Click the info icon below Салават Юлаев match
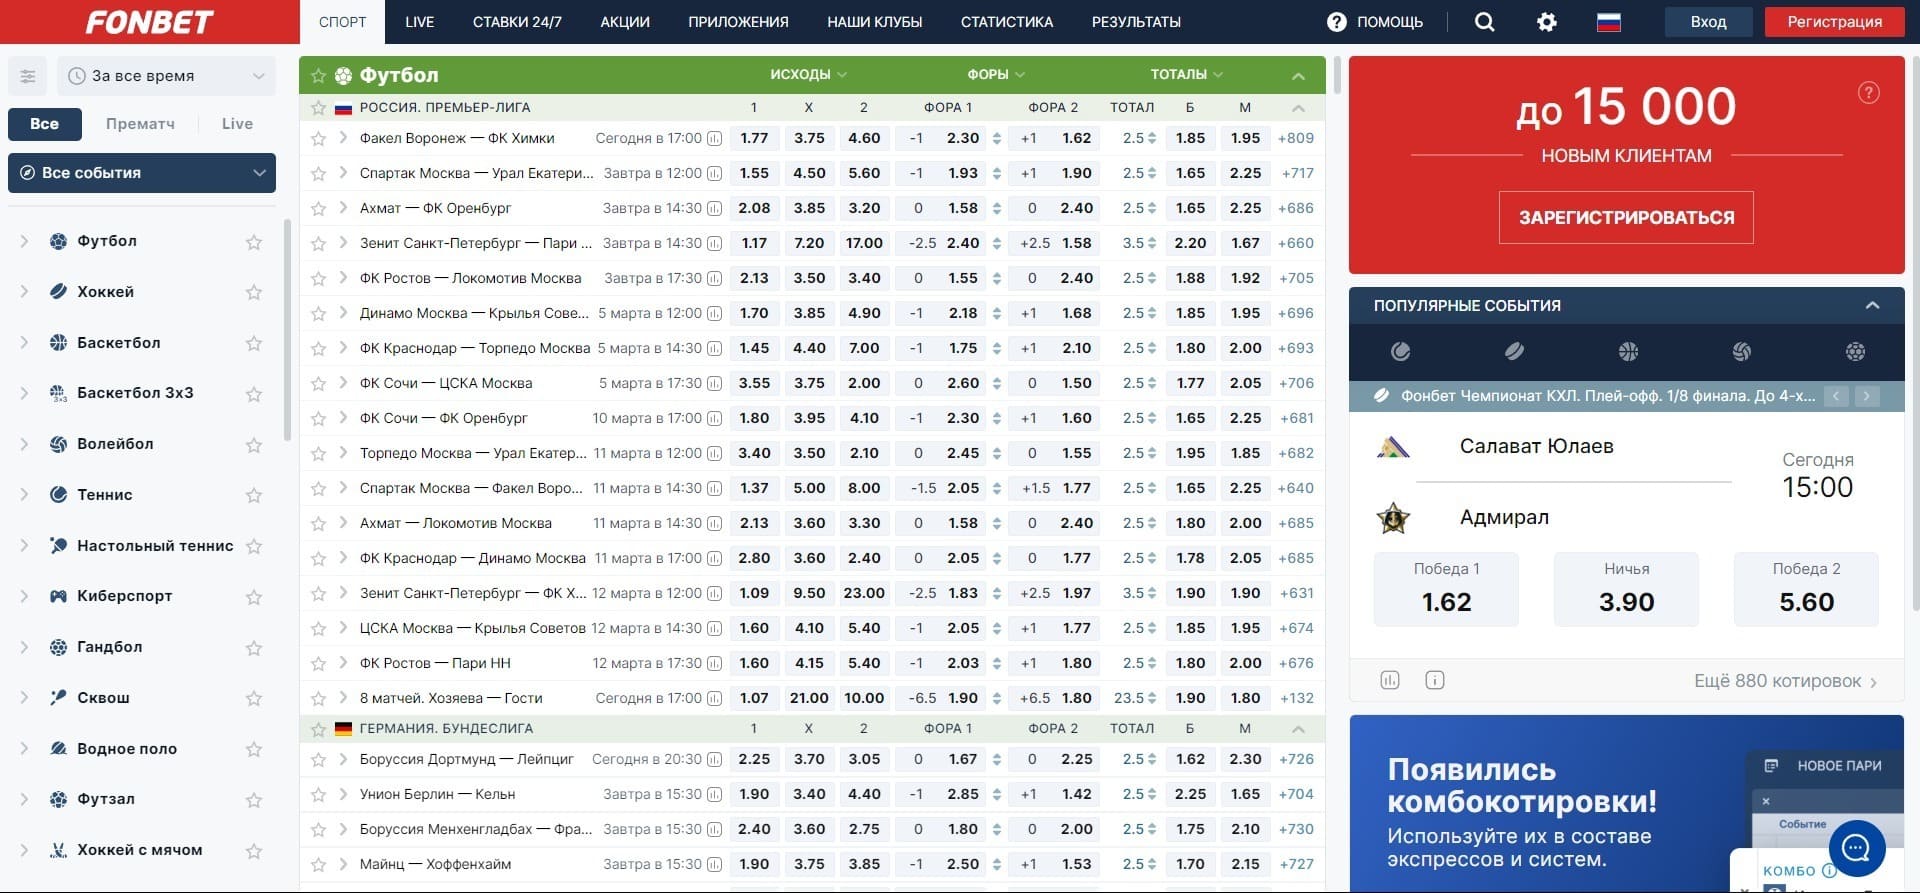Image resolution: width=1920 pixels, height=893 pixels. pyautogui.click(x=1434, y=681)
